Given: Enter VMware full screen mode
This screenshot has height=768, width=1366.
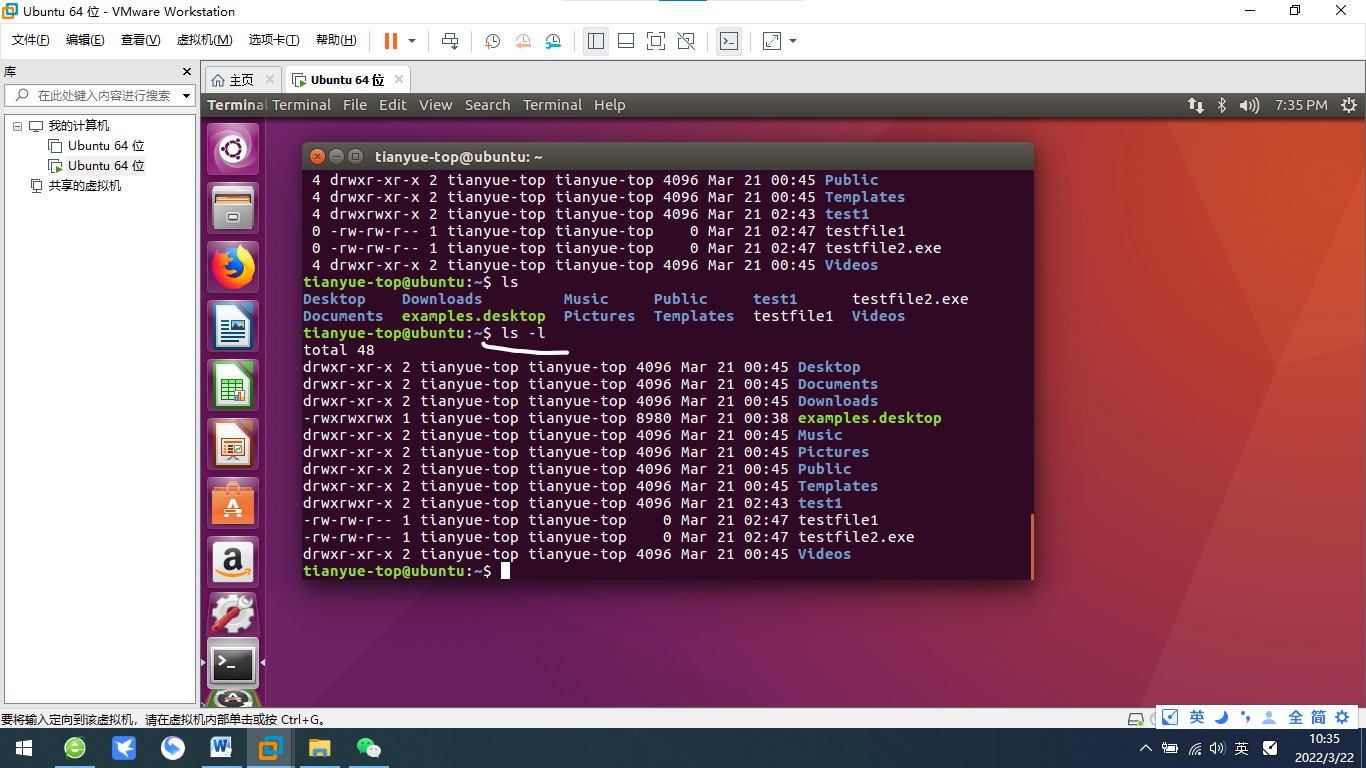Looking at the screenshot, I should click(x=656, y=41).
